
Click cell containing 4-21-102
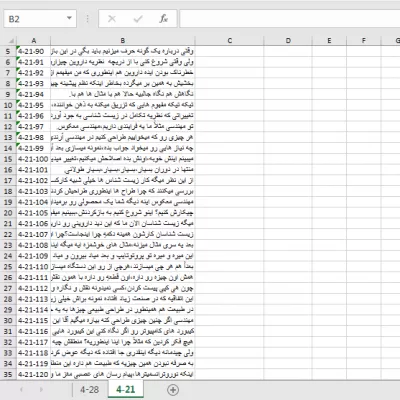pos(33,181)
